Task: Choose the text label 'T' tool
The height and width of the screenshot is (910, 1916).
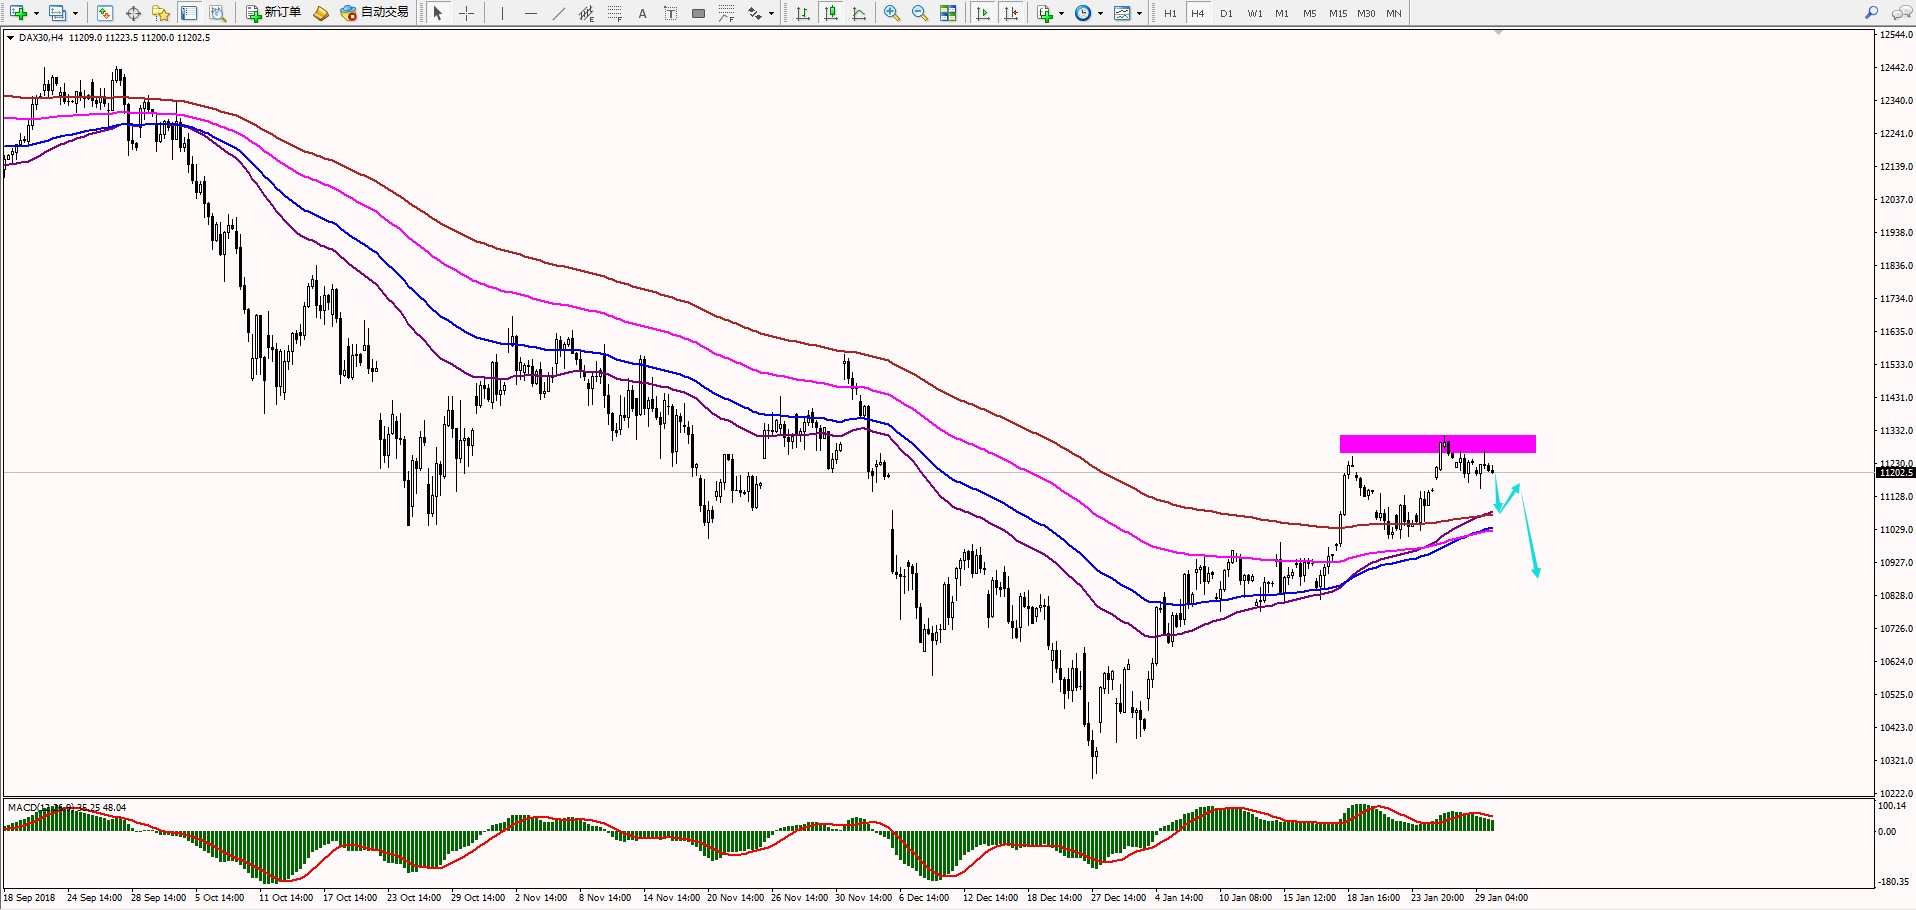Action: pos(670,13)
